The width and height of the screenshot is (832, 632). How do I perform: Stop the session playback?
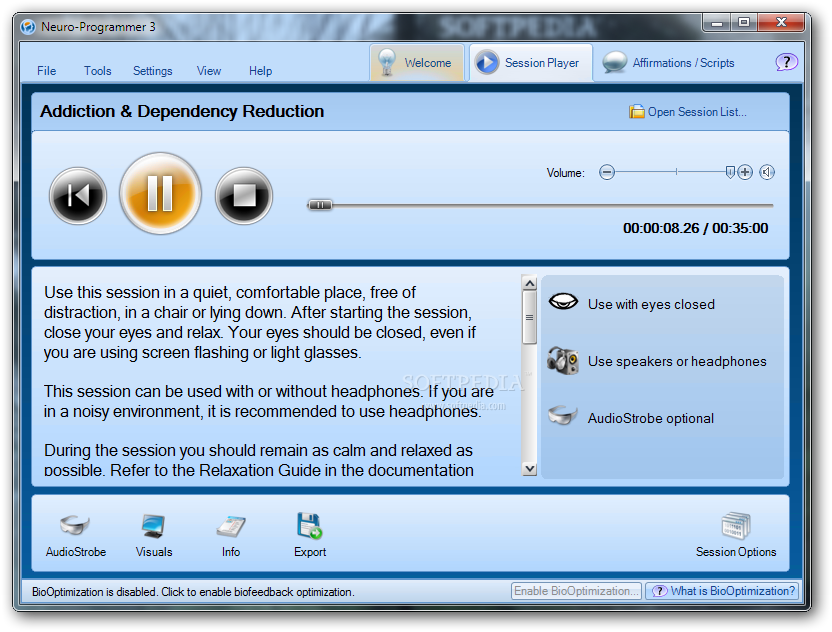click(x=244, y=196)
